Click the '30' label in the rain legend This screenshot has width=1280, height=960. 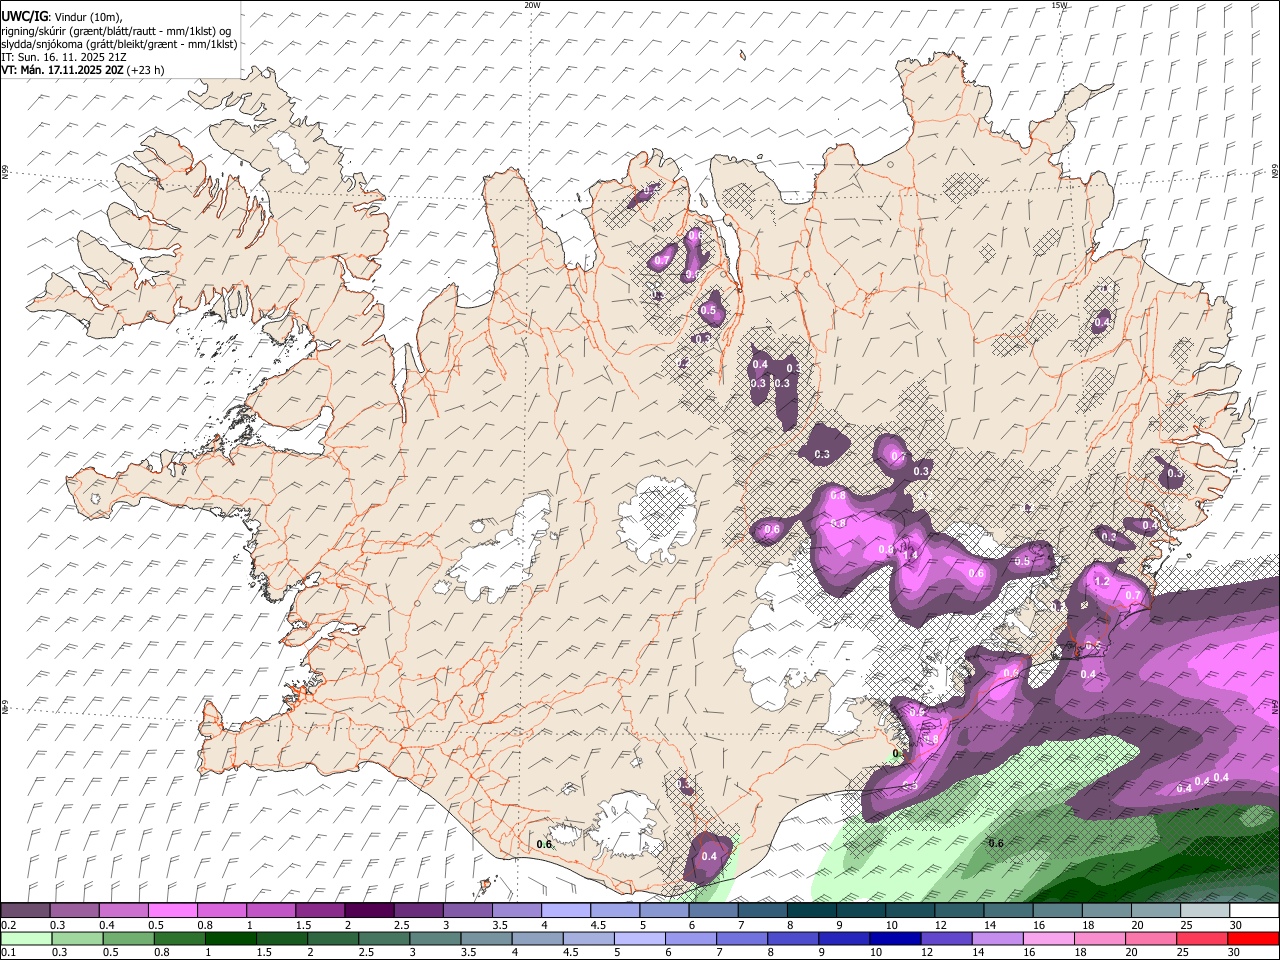(1233, 952)
